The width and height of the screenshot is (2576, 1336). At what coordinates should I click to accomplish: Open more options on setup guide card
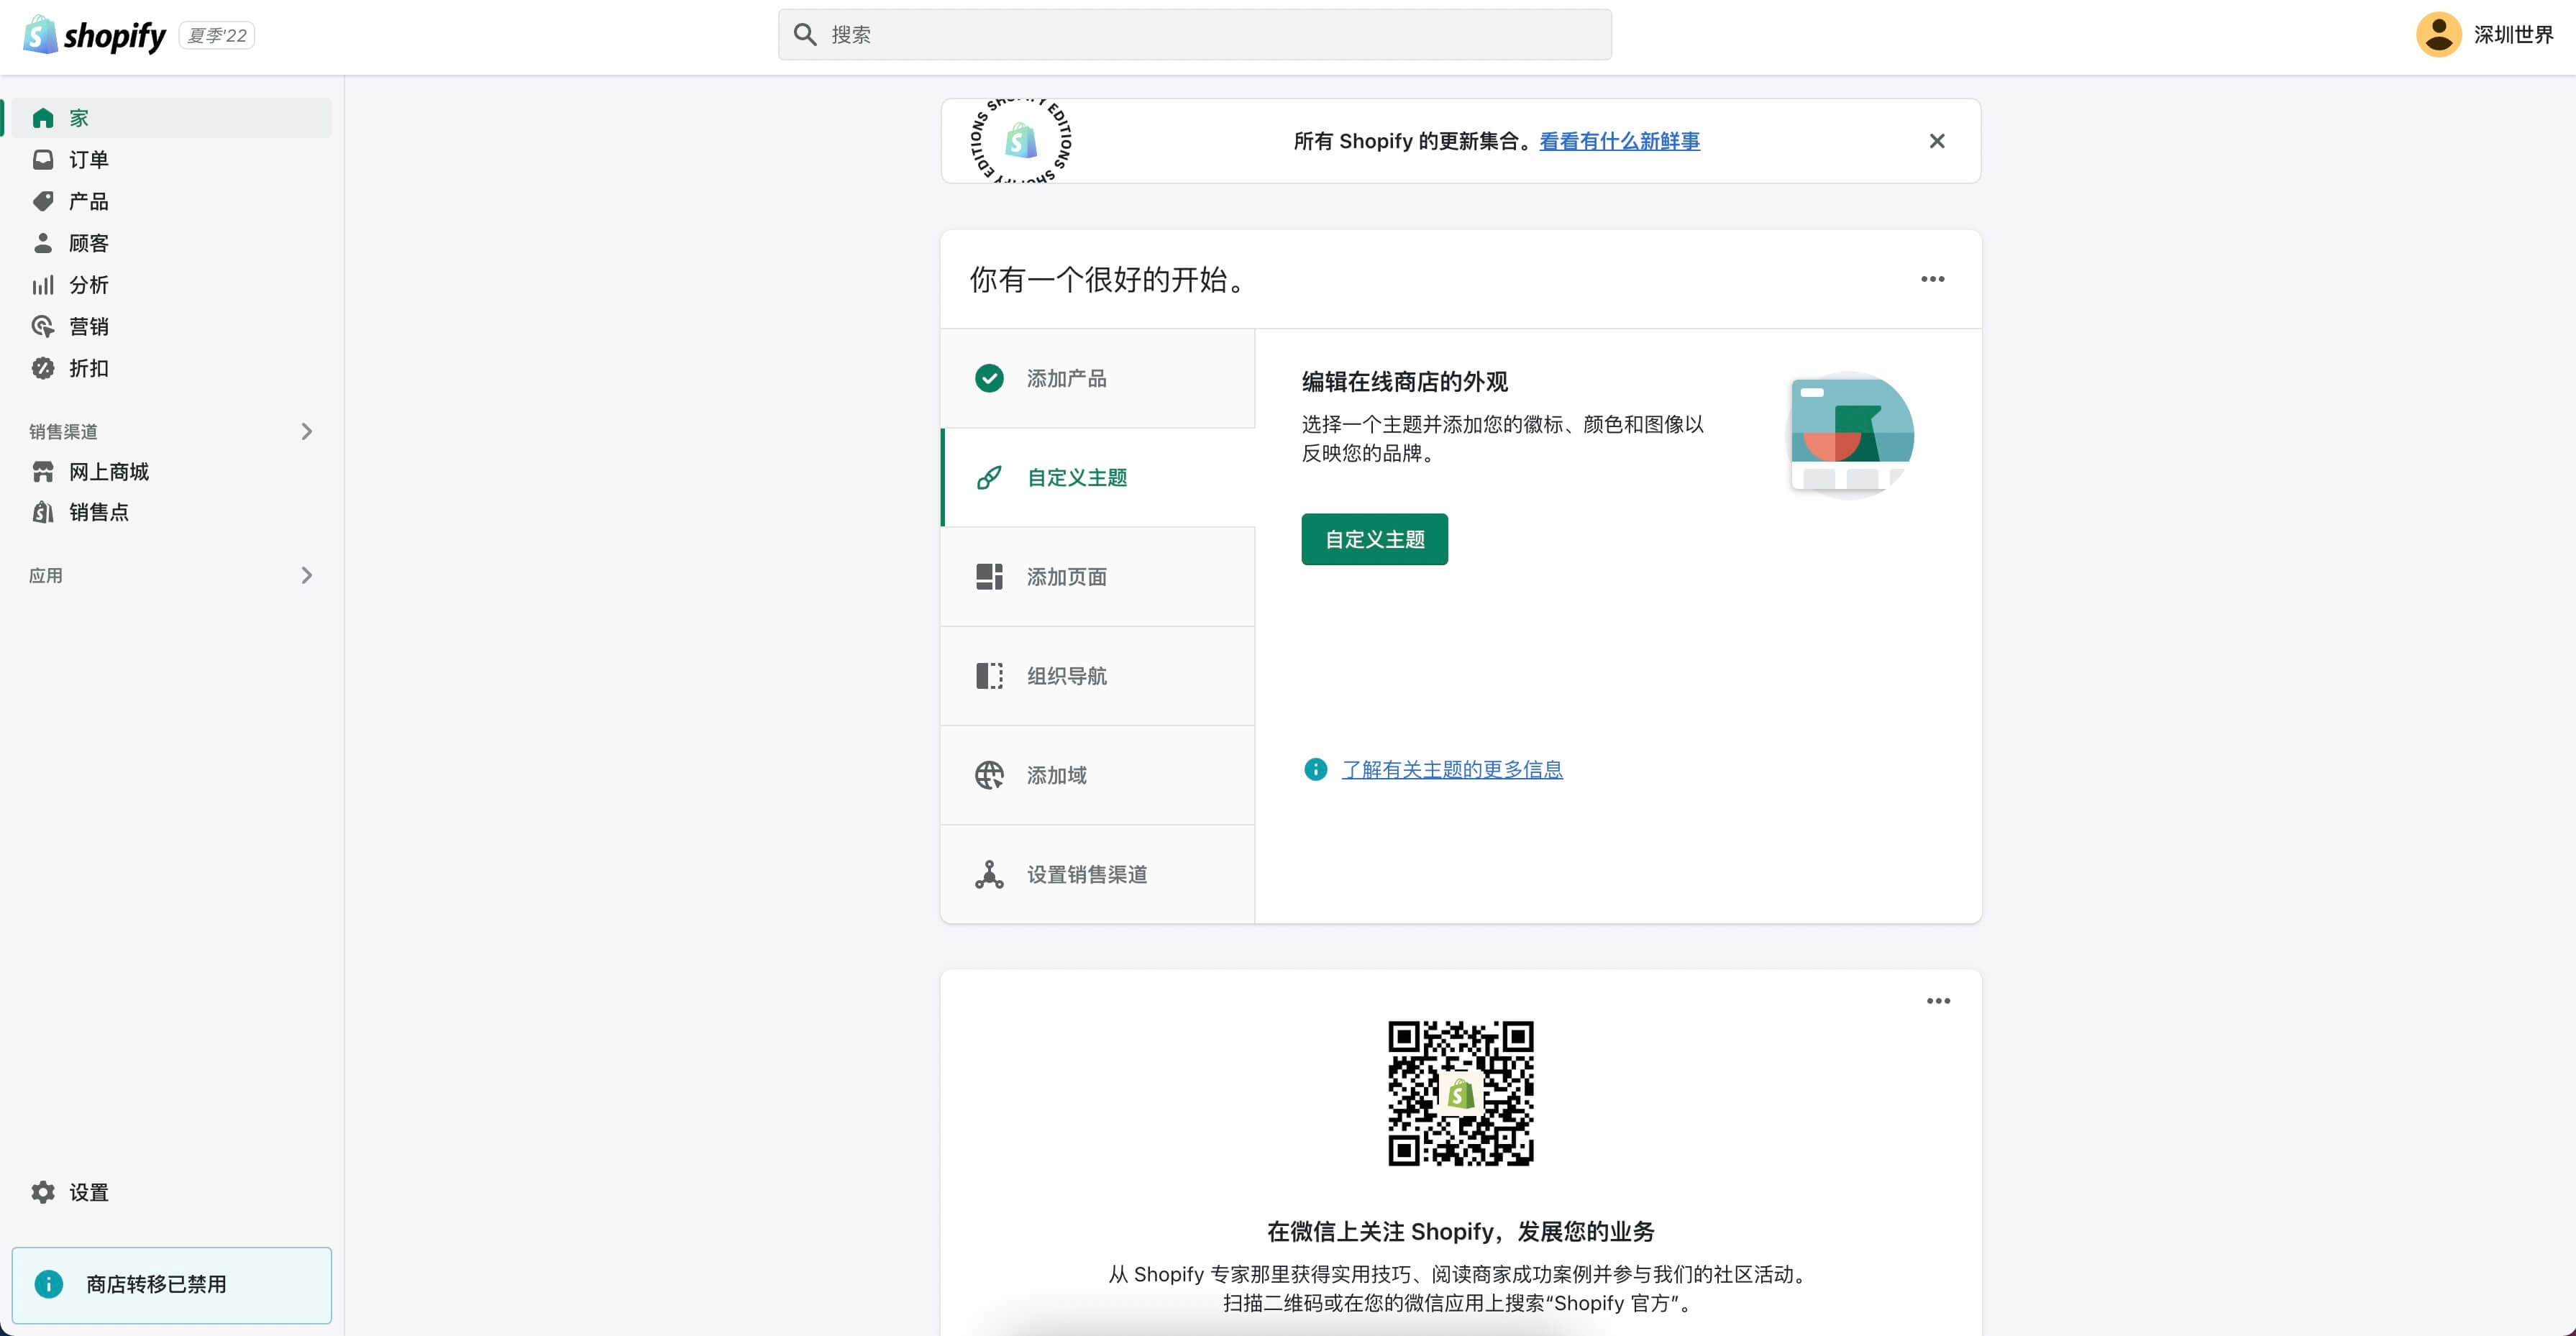click(x=1932, y=279)
